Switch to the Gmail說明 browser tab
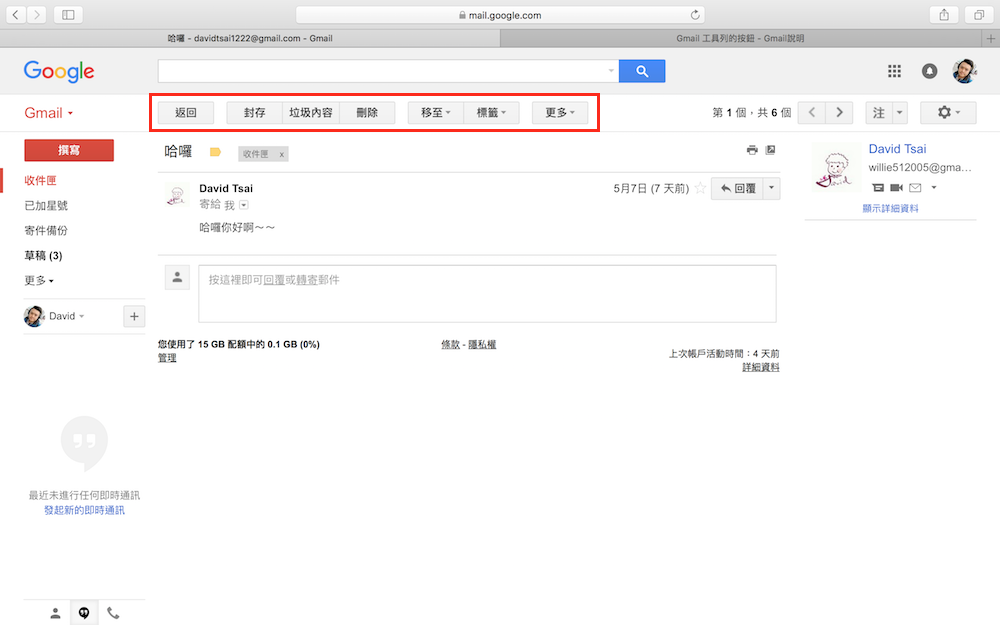The image size is (1000, 625). pos(740,38)
